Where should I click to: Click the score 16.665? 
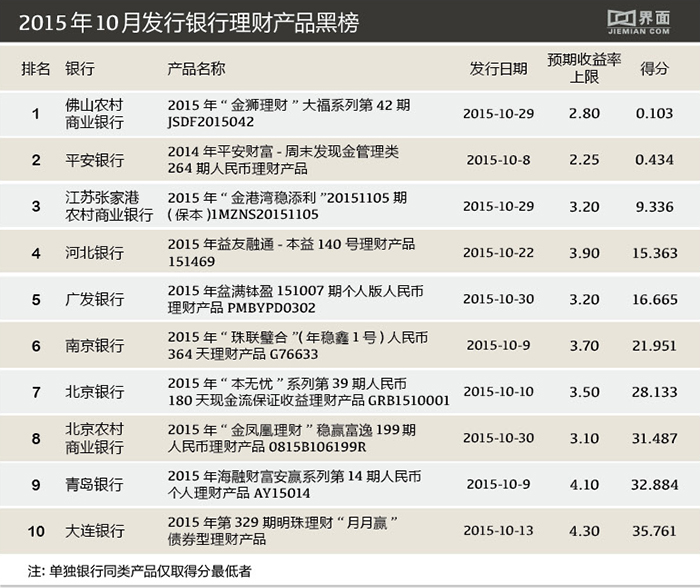pos(654,299)
